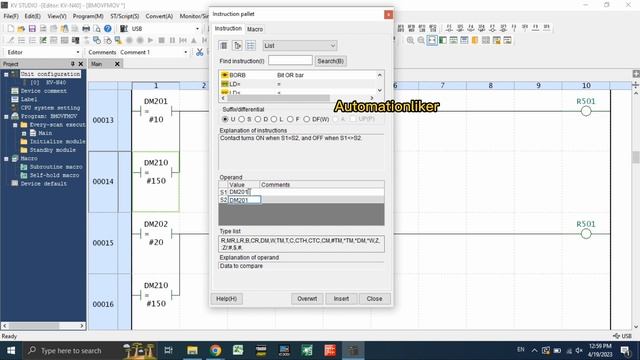Click the F9 horizontal line icon
640x360 pixels.
tap(536, 28)
